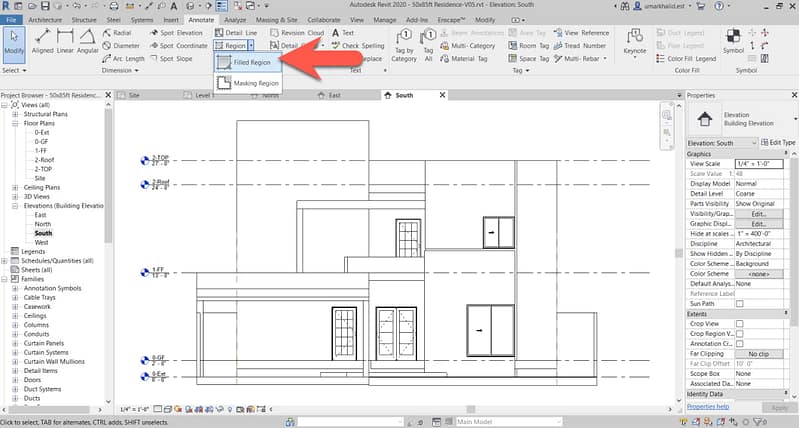Open the Elevation: South selector dropdown

coord(729,143)
